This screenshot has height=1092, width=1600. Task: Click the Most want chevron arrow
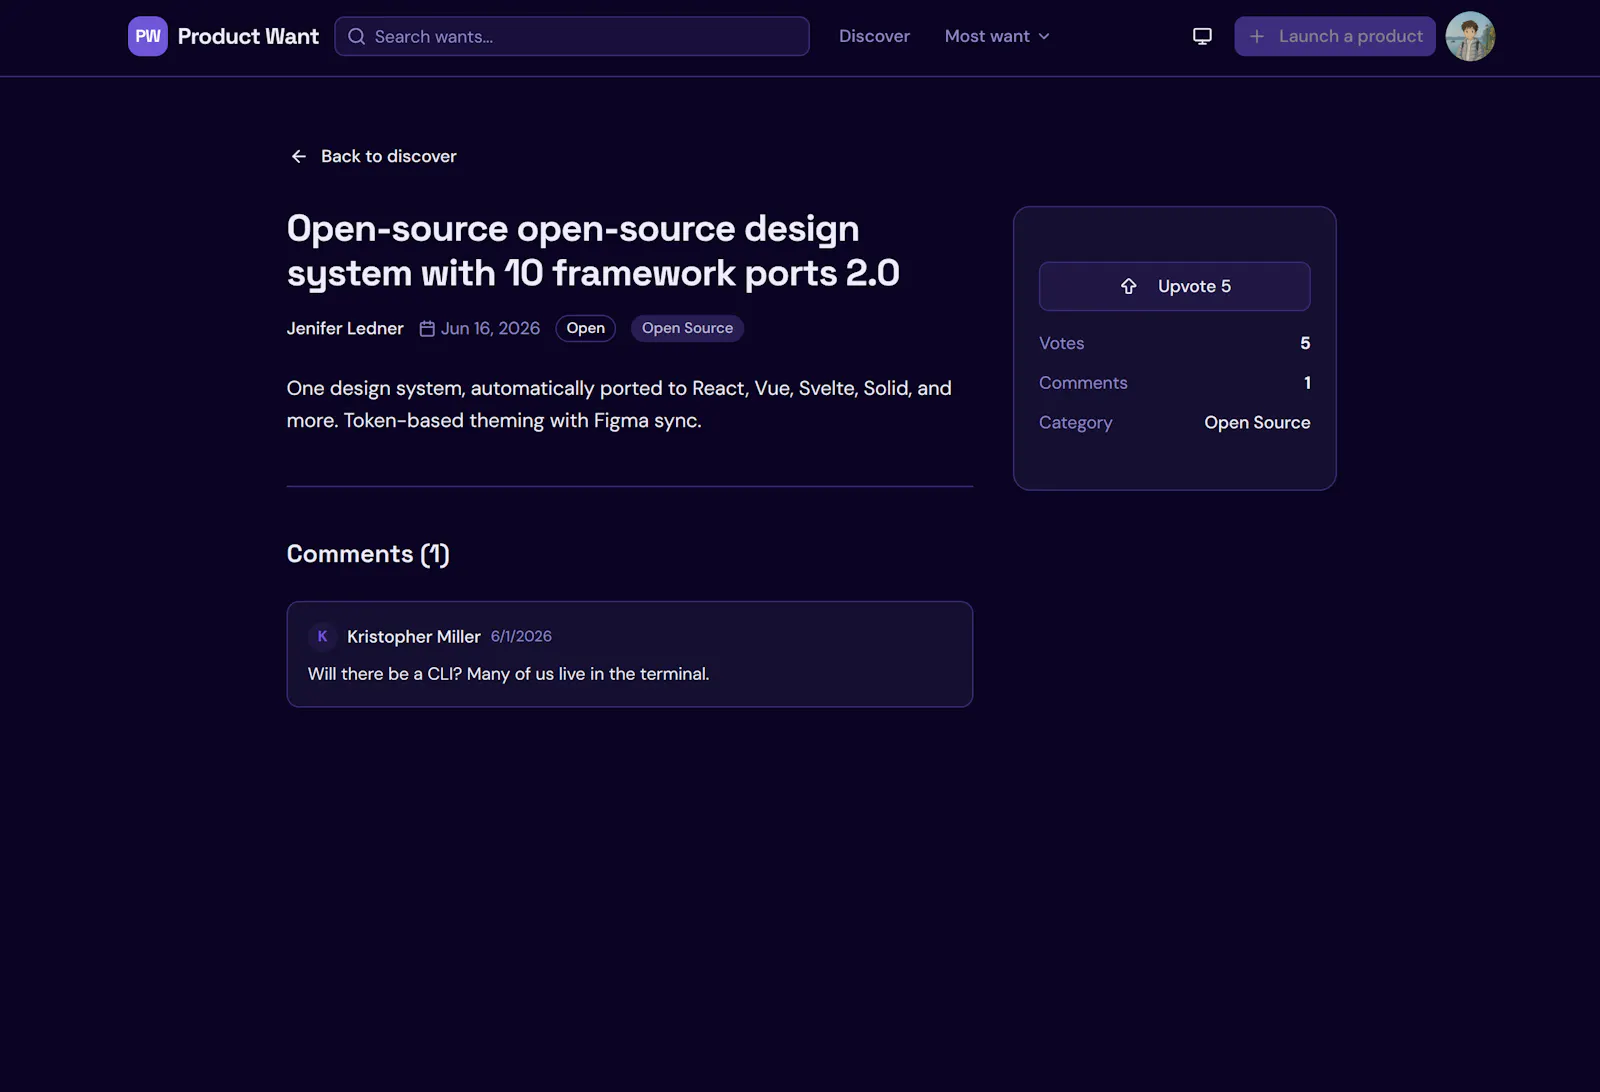tap(1044, 36)
